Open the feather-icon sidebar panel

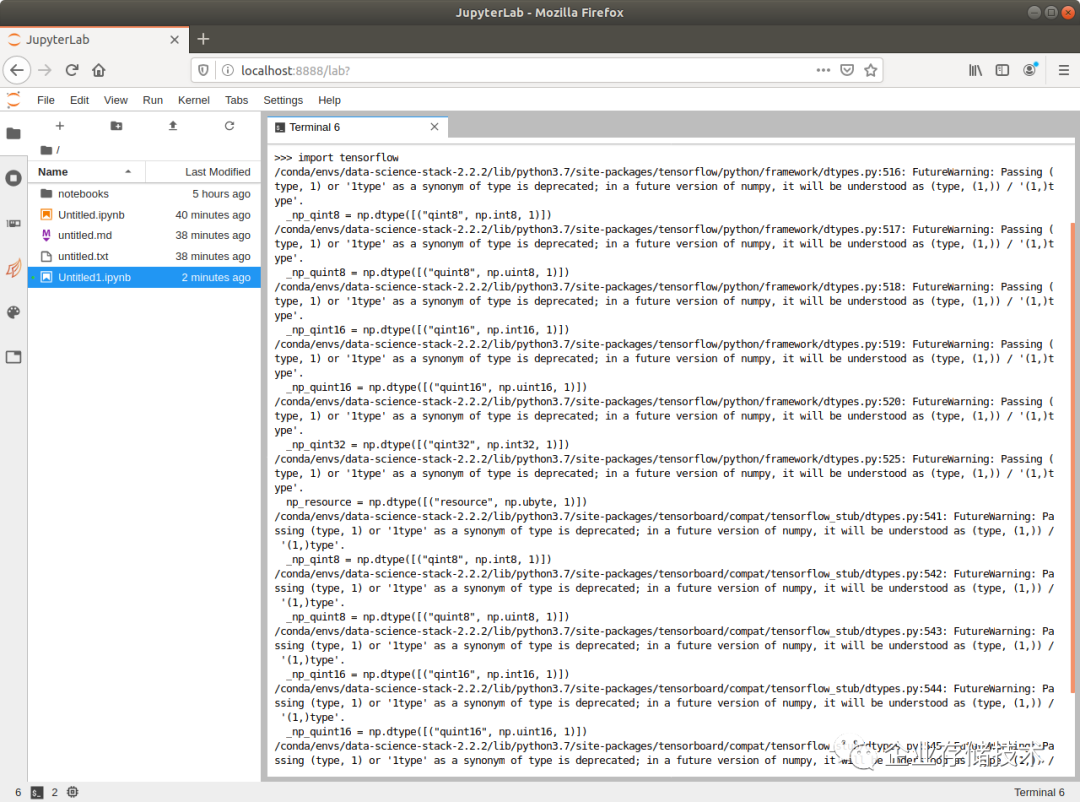13,268
